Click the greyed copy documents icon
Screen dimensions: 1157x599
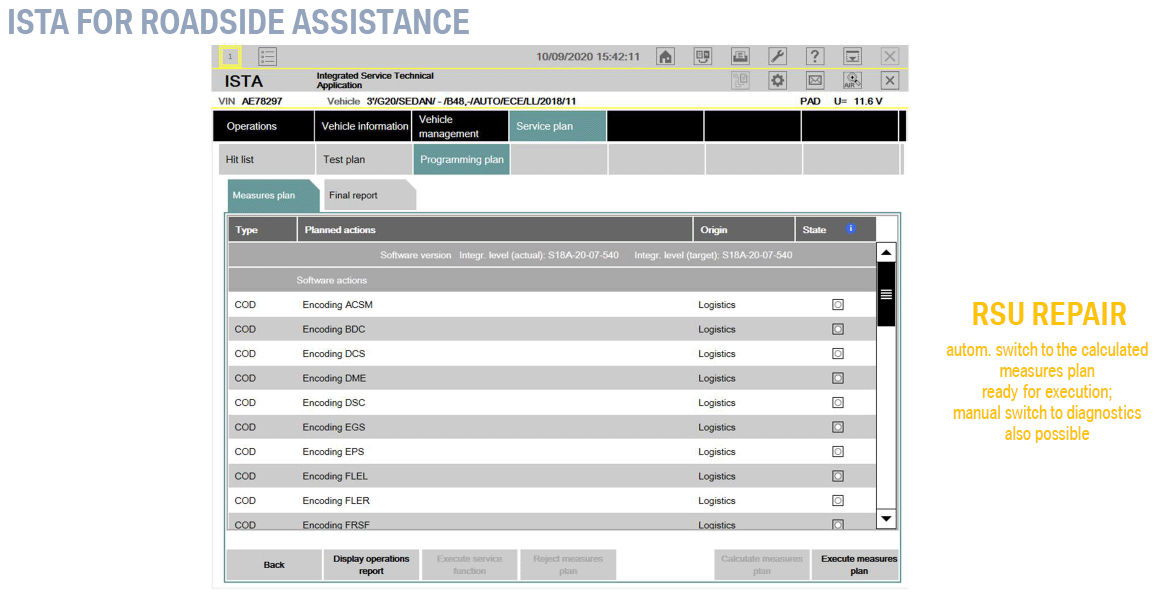click(x=740, y=80)
